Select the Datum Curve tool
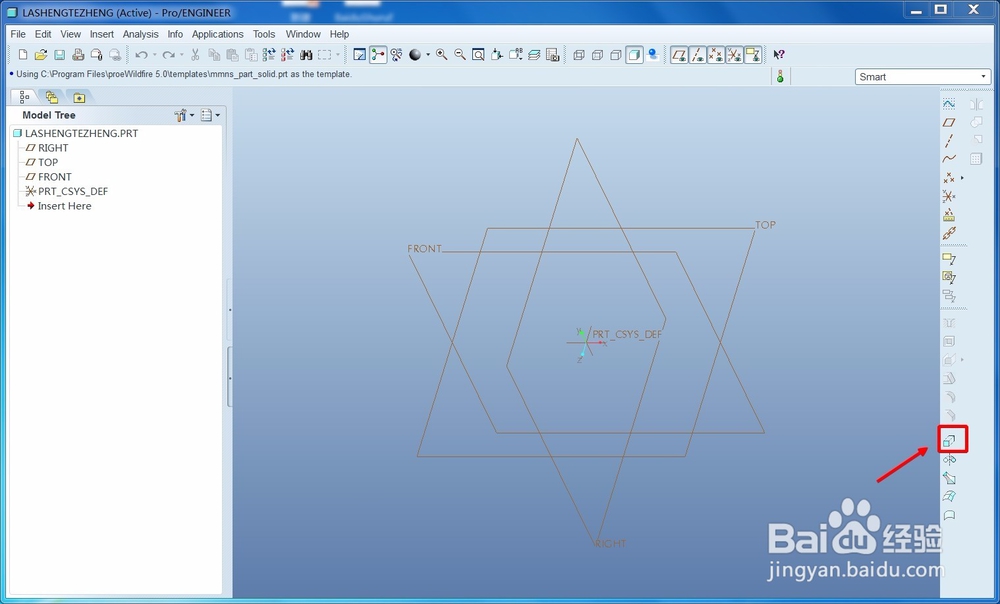 pyautogui.click(x=949, y=159)
